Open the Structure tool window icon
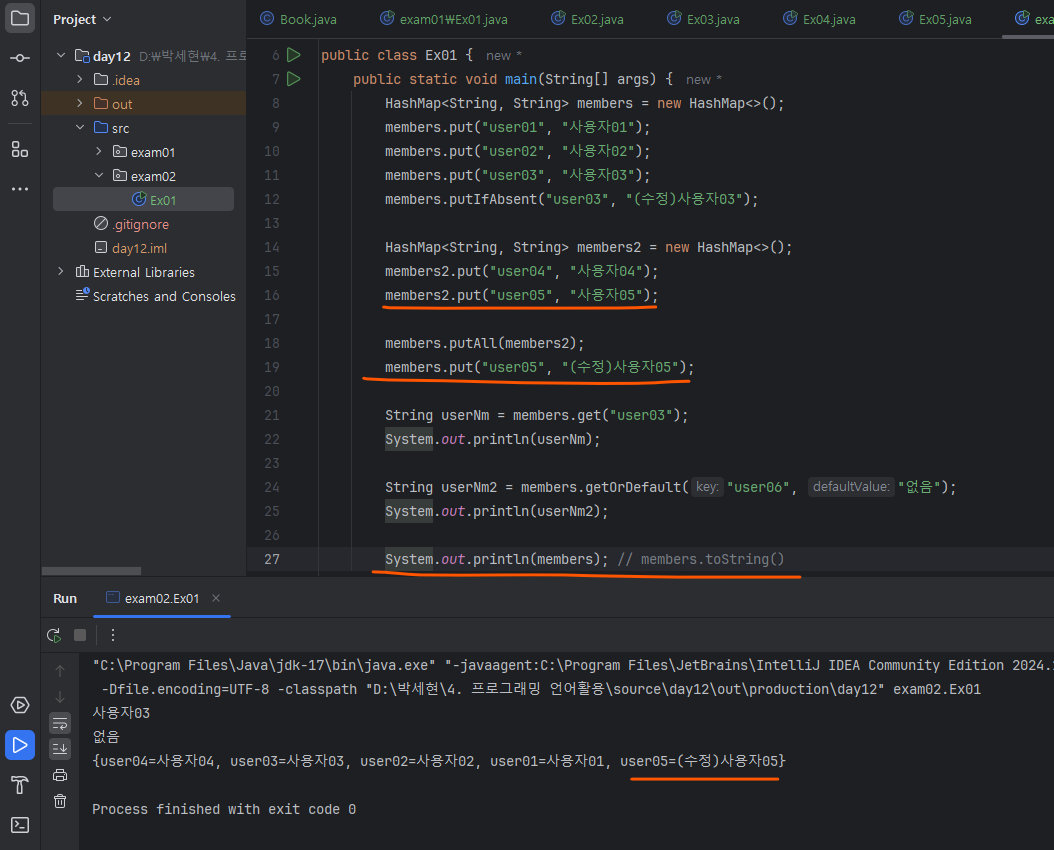Viewport: 1054px width, 850px height. [x=20, y=149]
